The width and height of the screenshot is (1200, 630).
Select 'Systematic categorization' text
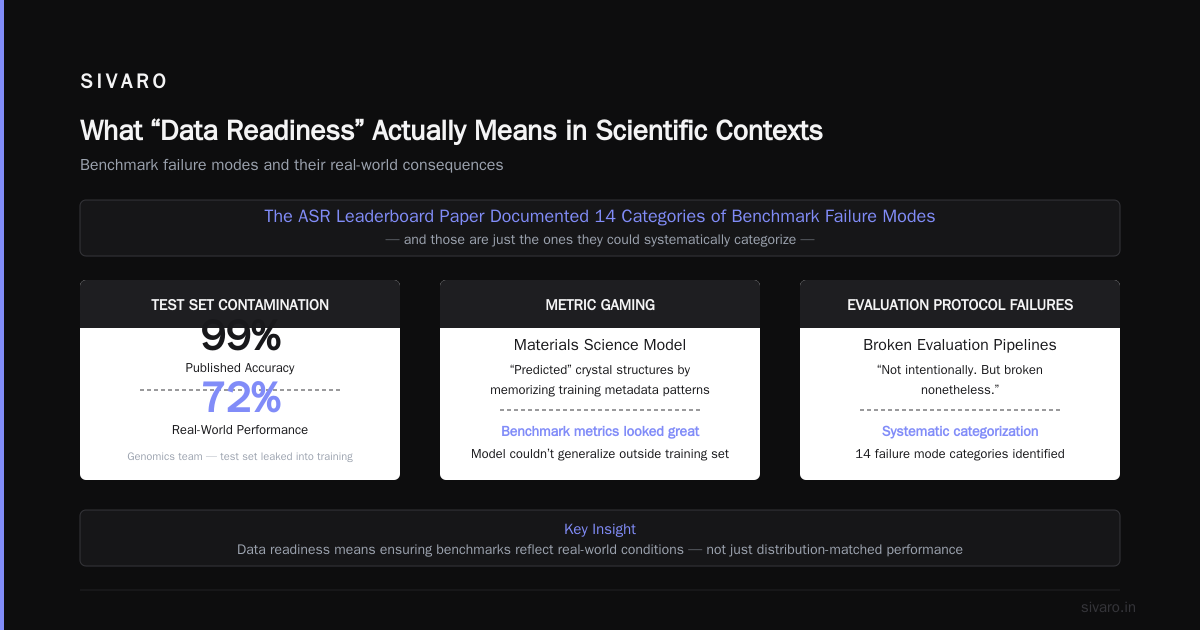[960, 432]
